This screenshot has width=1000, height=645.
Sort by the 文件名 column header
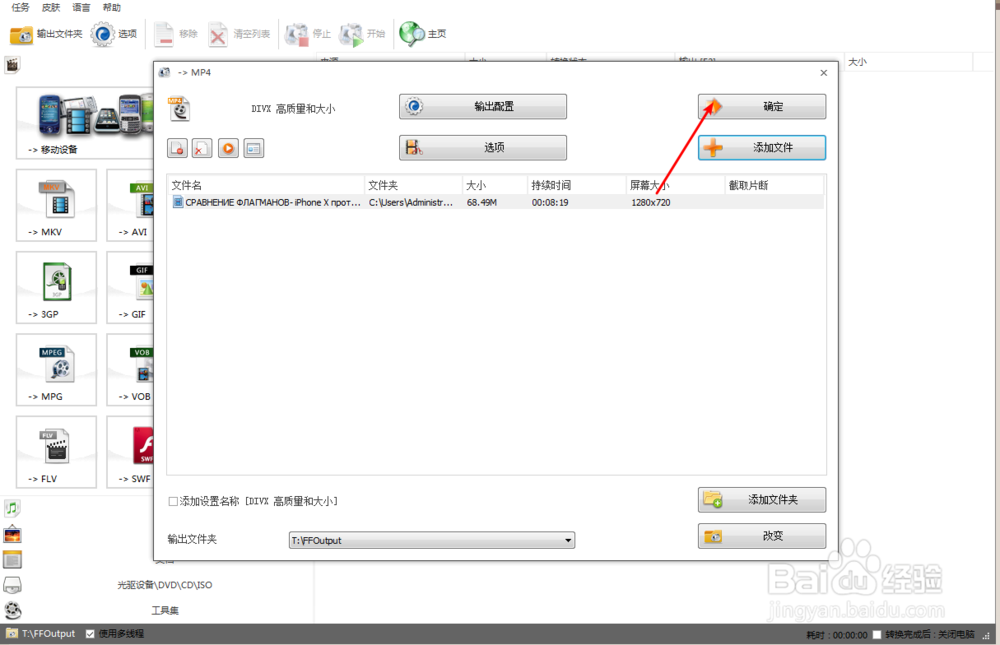coord(266,185)
